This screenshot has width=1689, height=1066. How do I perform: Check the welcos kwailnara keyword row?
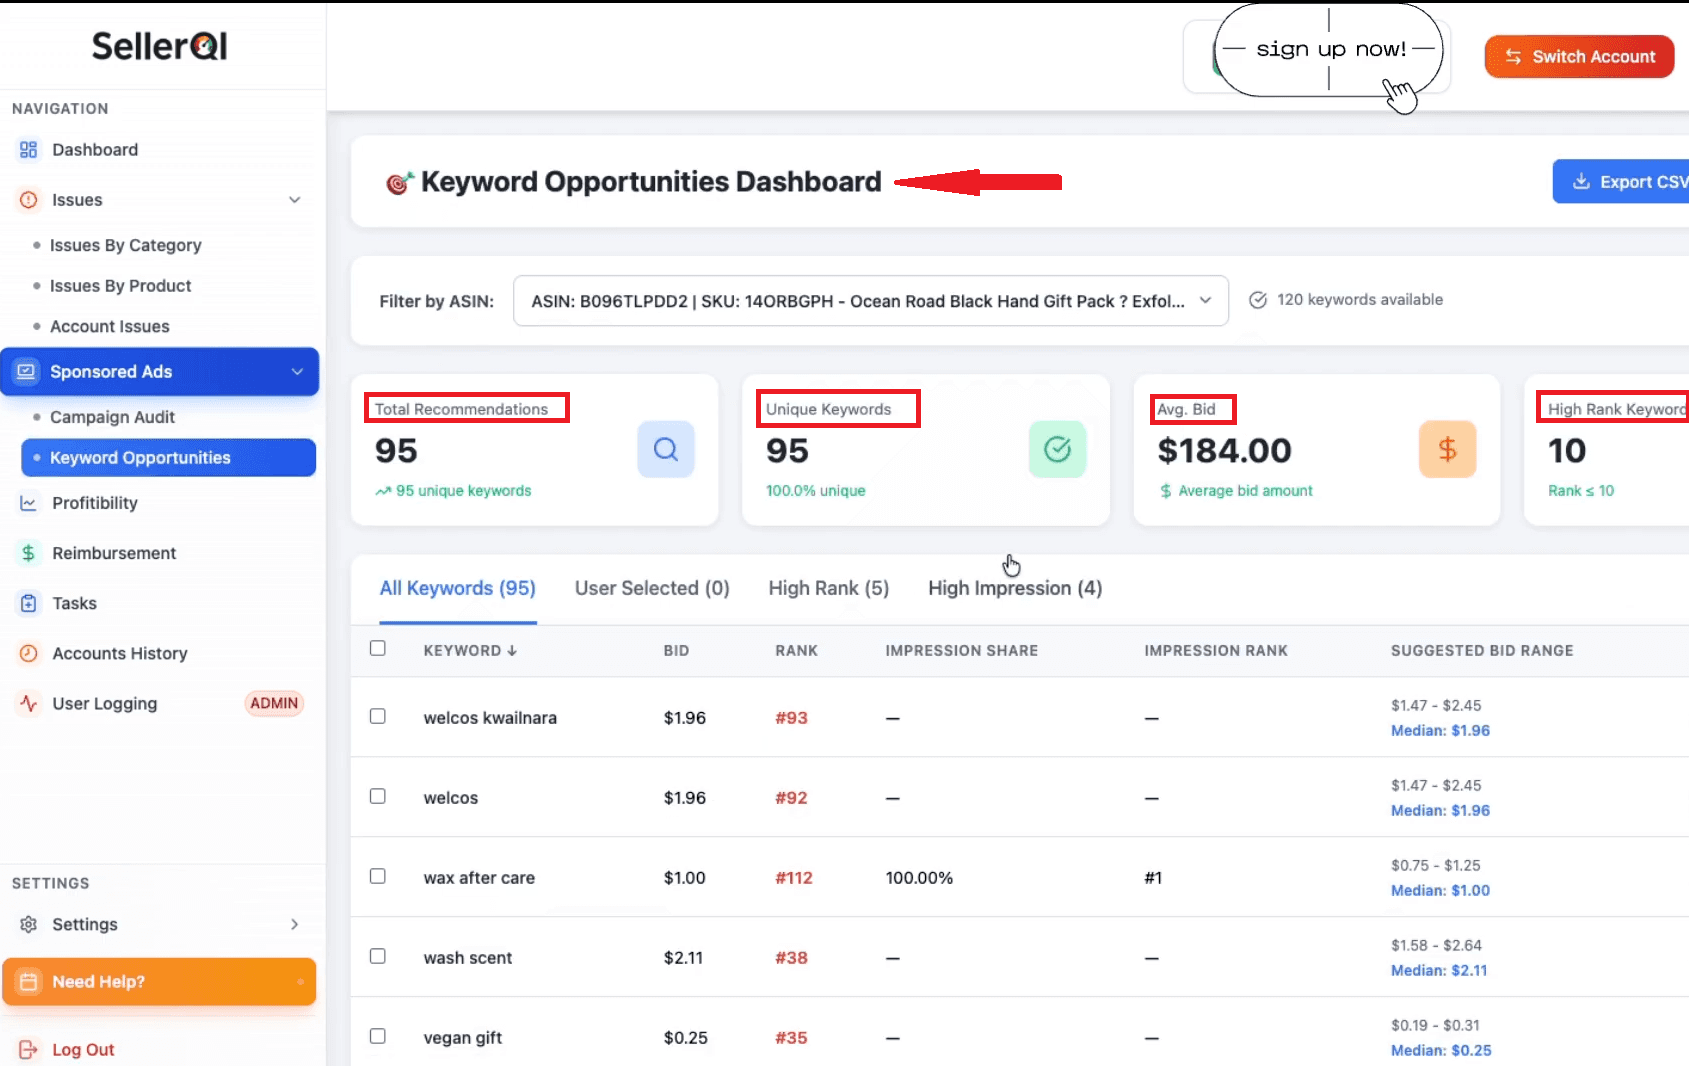(x=377, y=716)
